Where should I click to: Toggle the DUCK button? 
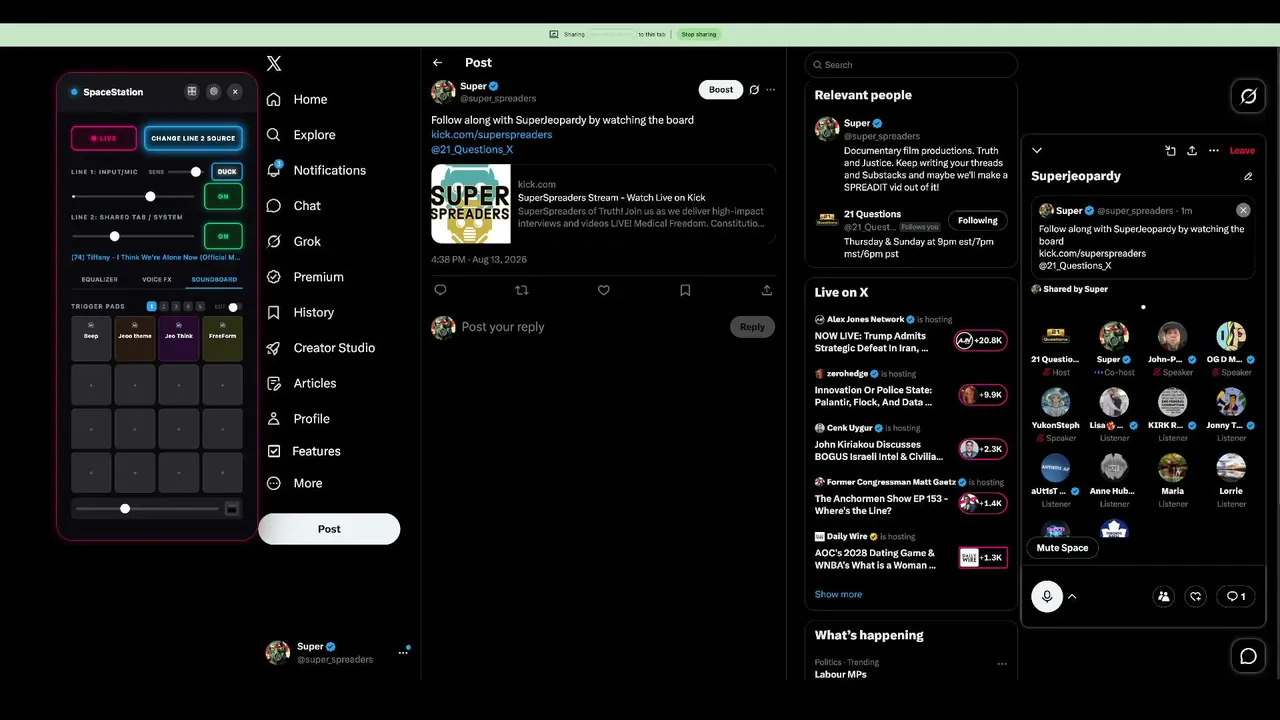point(227,172)
